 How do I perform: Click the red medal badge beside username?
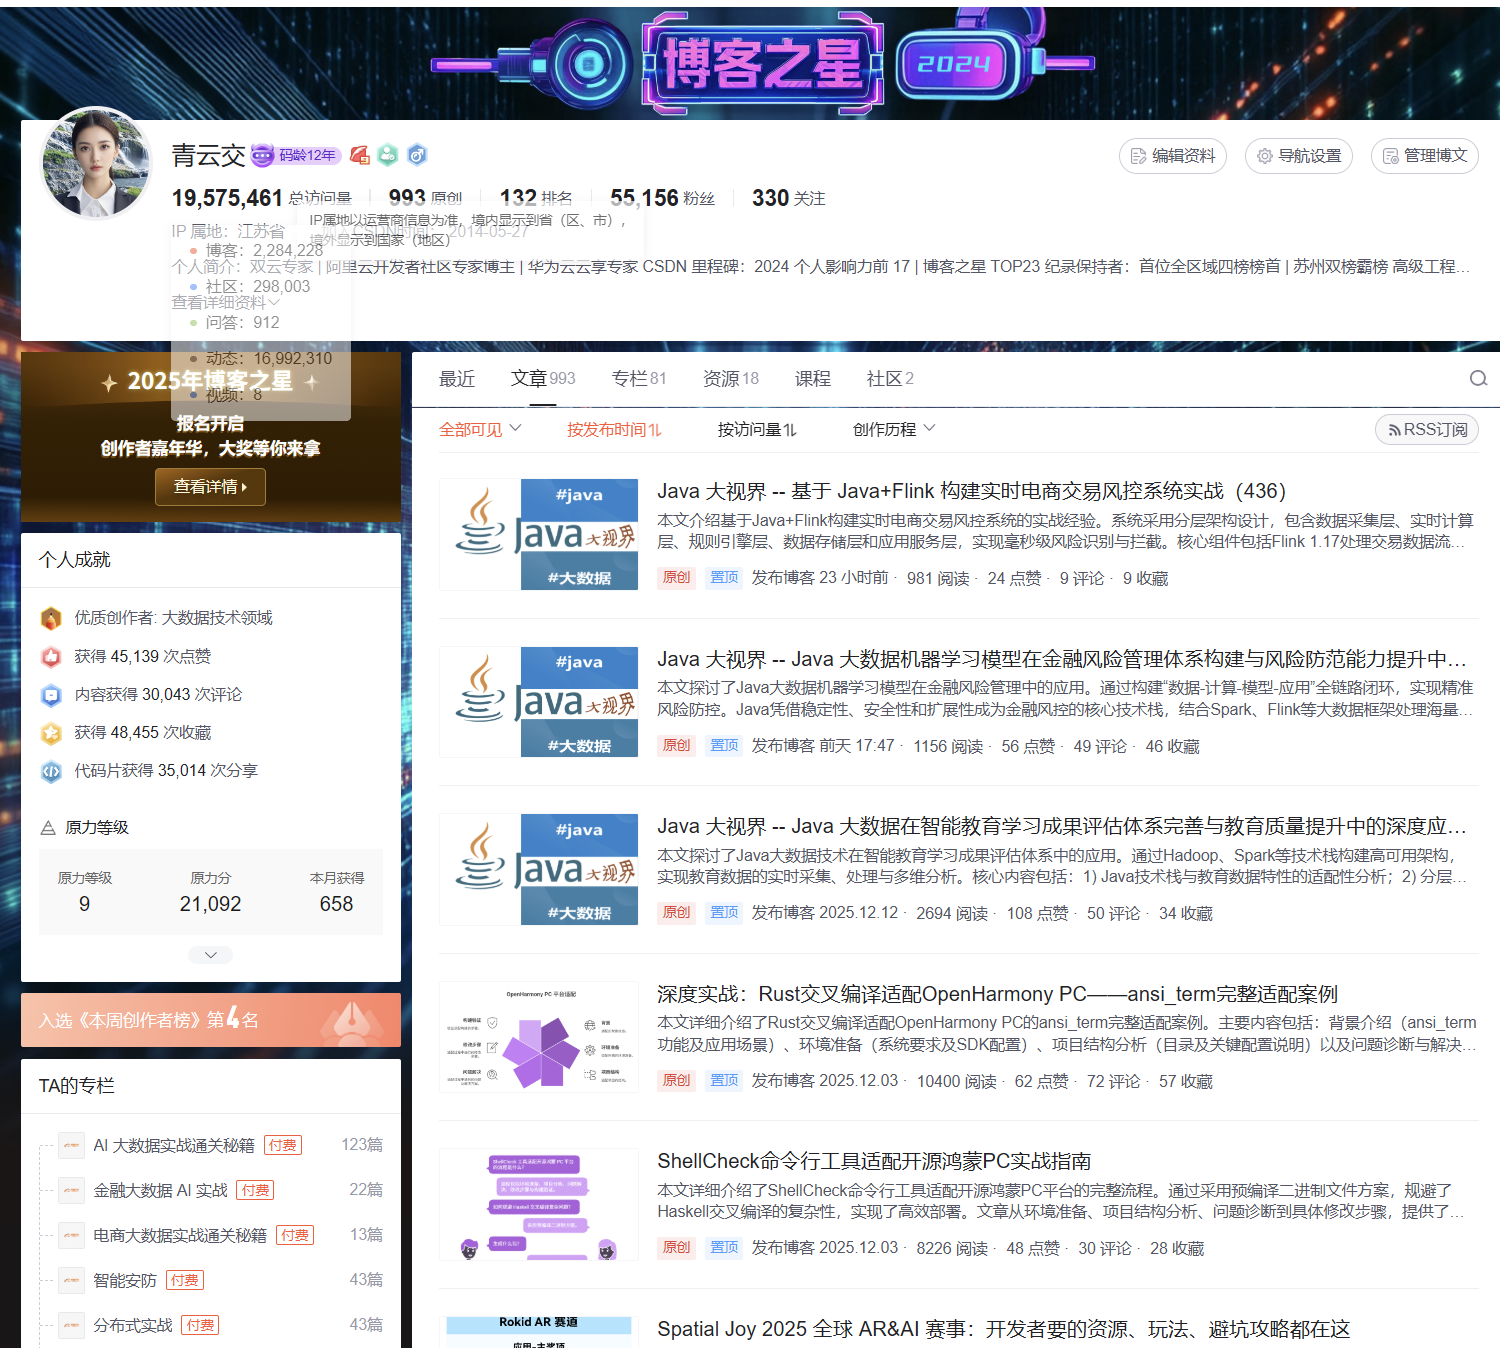point(360,155)
